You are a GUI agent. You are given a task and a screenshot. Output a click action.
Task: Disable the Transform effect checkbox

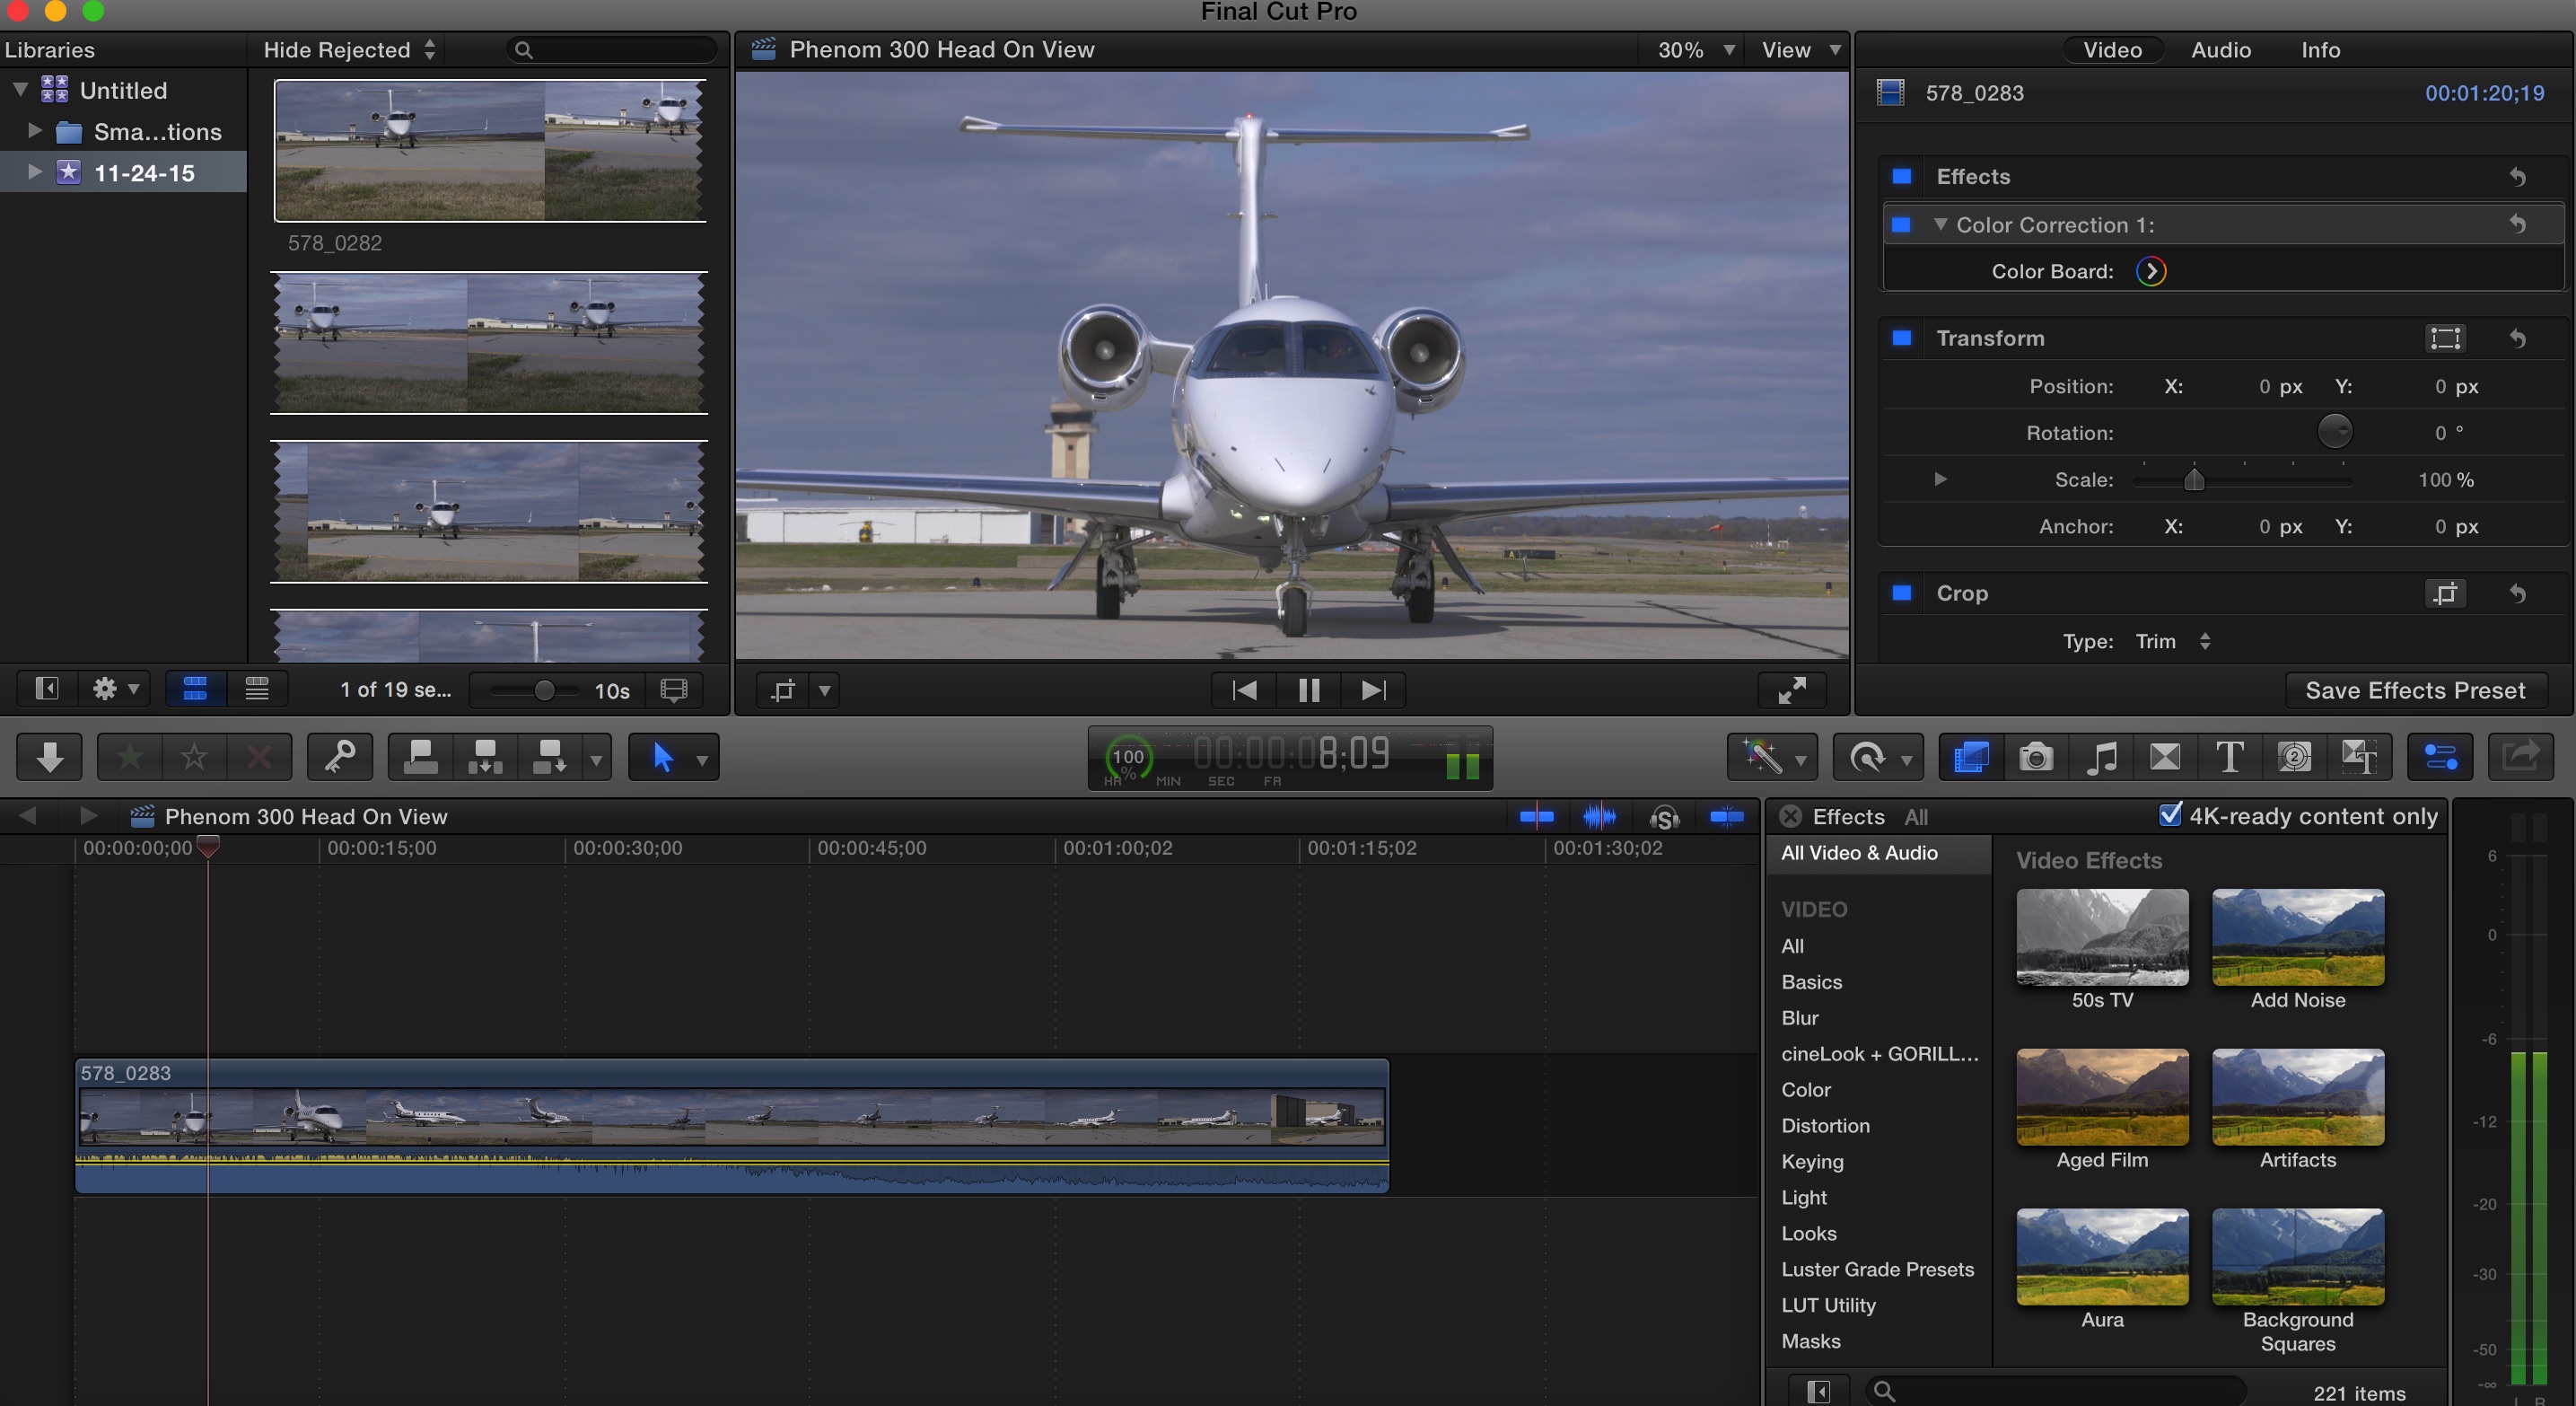pyautogui.click(x=1902, y=338)
